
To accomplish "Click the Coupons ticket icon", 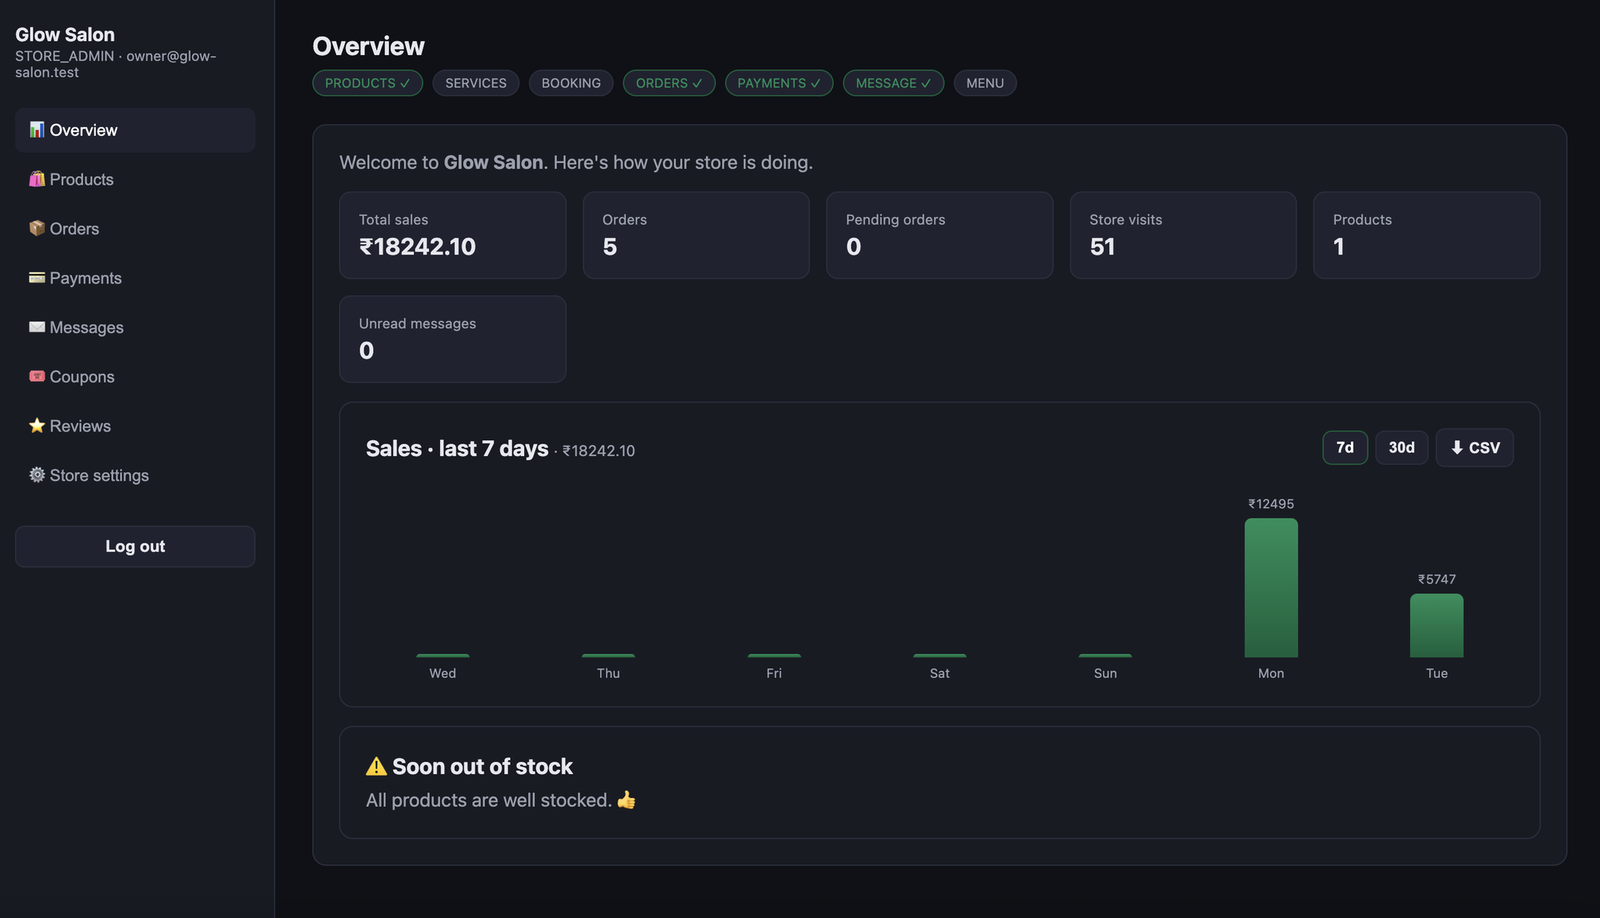I will 37,376.
